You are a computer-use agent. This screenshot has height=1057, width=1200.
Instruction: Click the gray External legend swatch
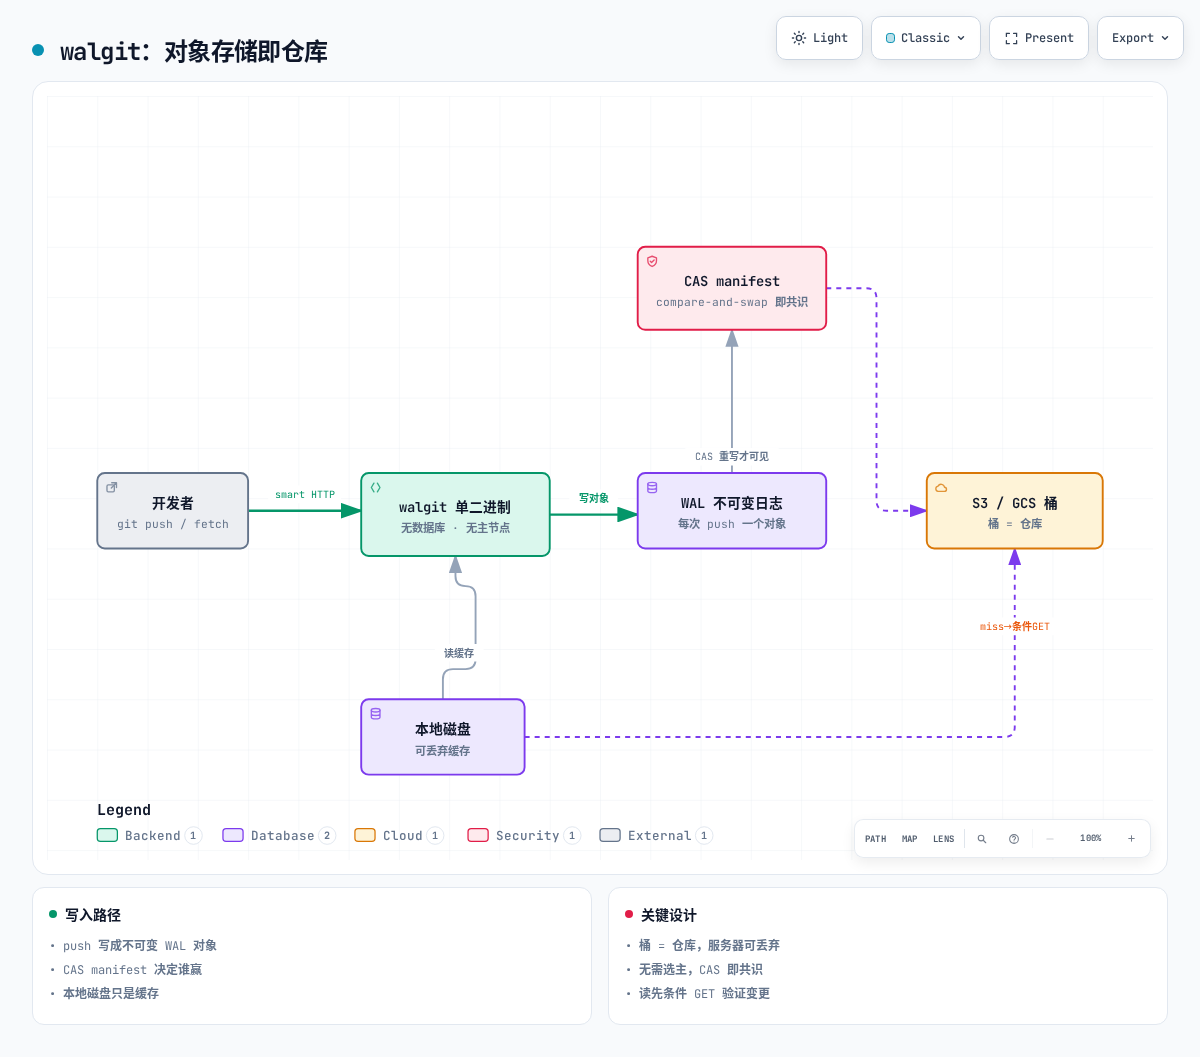click(610, 835)
